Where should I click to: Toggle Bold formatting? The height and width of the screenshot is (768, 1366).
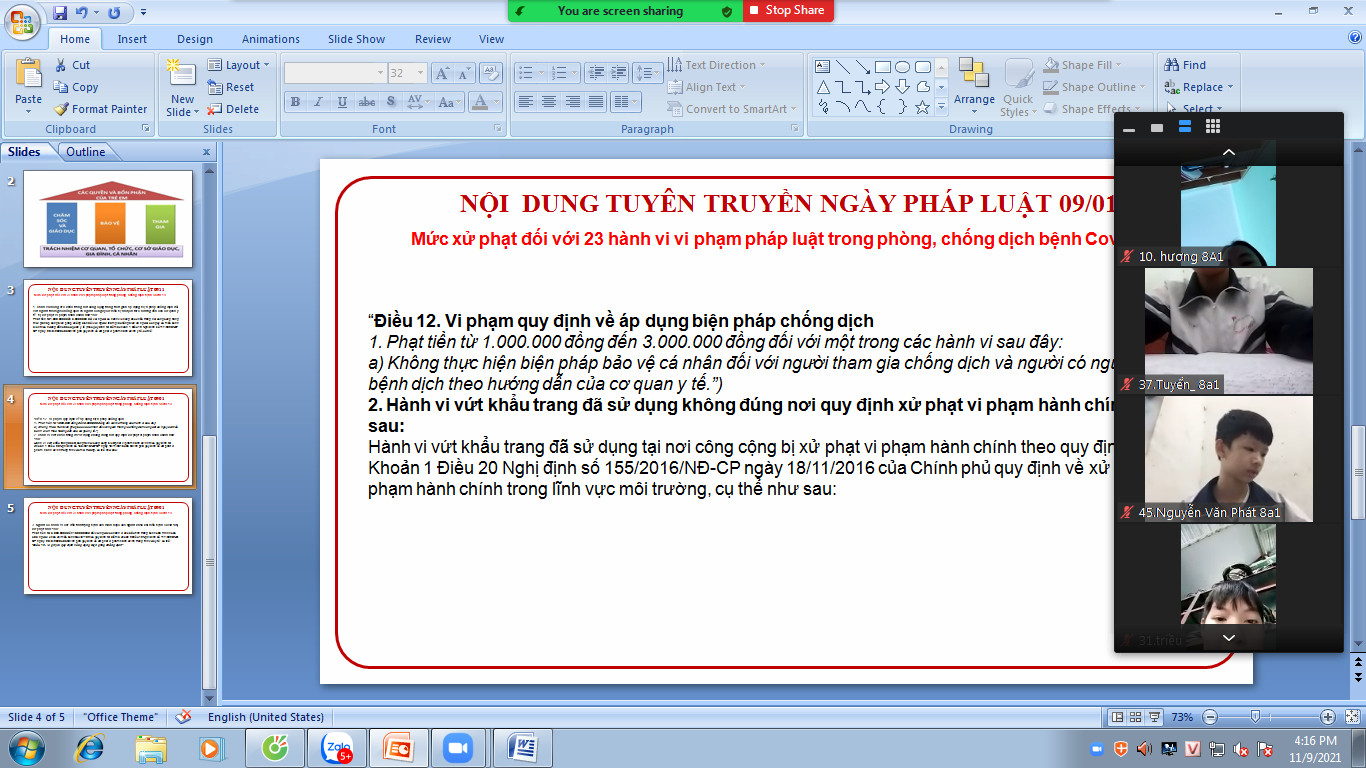295,102
